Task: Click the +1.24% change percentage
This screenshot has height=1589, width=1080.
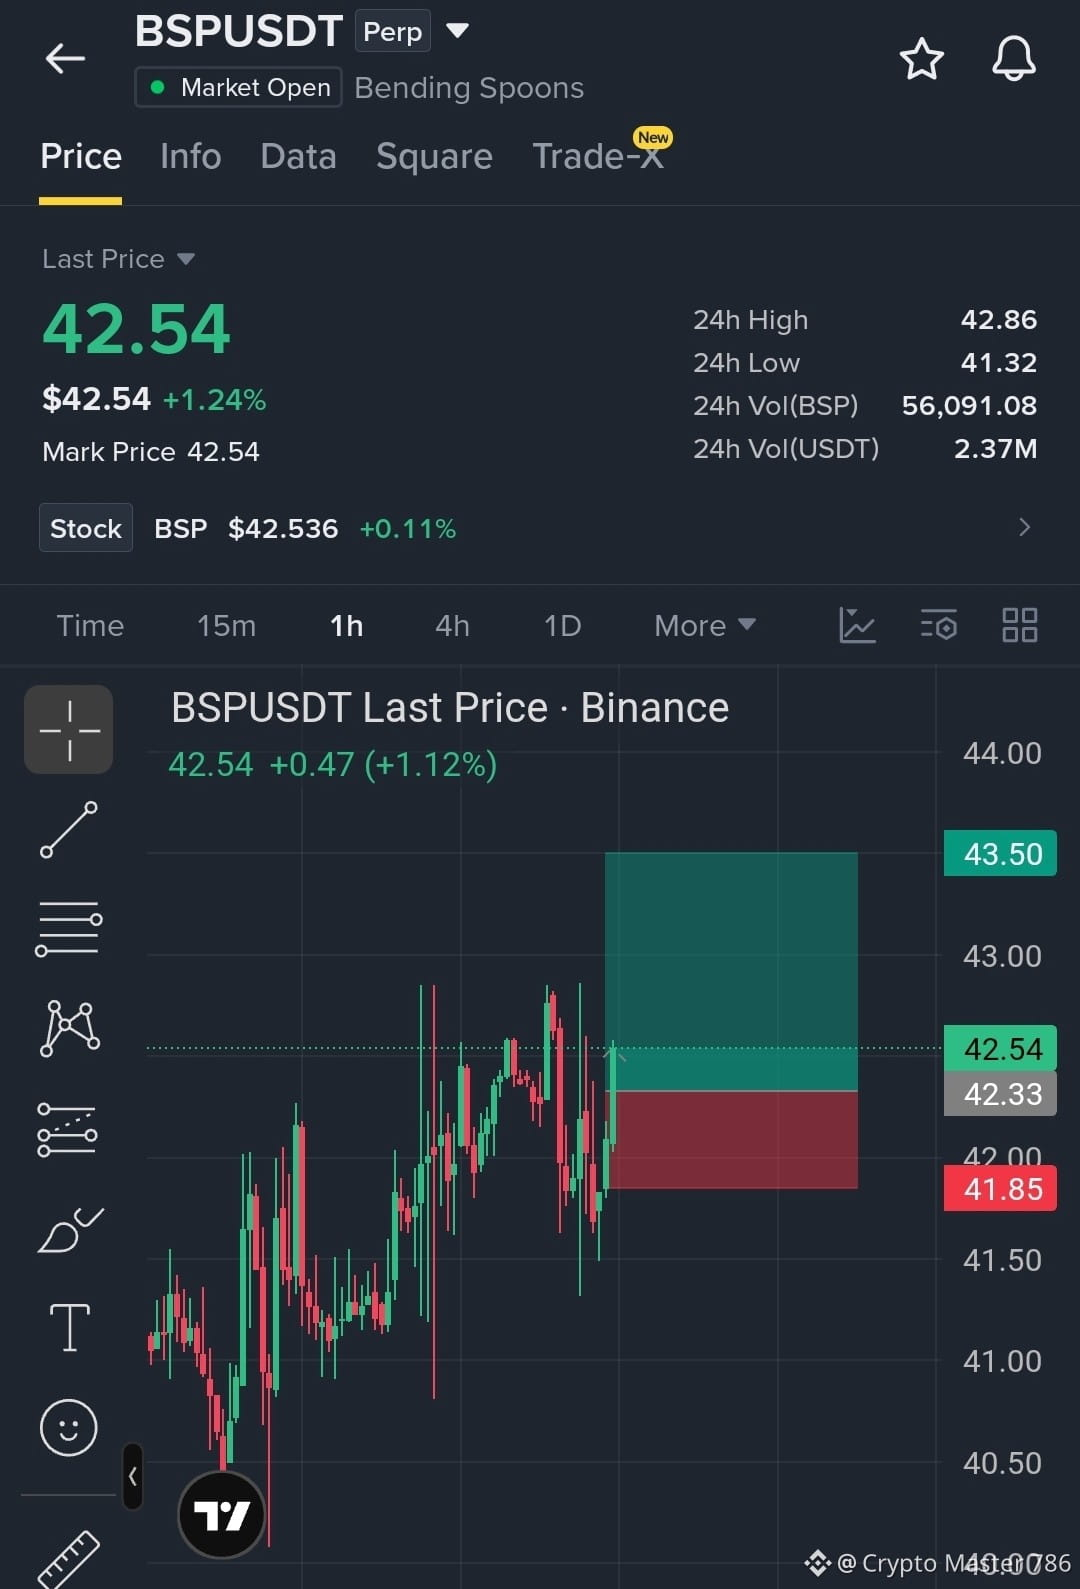Action: [x=214, y=400]
